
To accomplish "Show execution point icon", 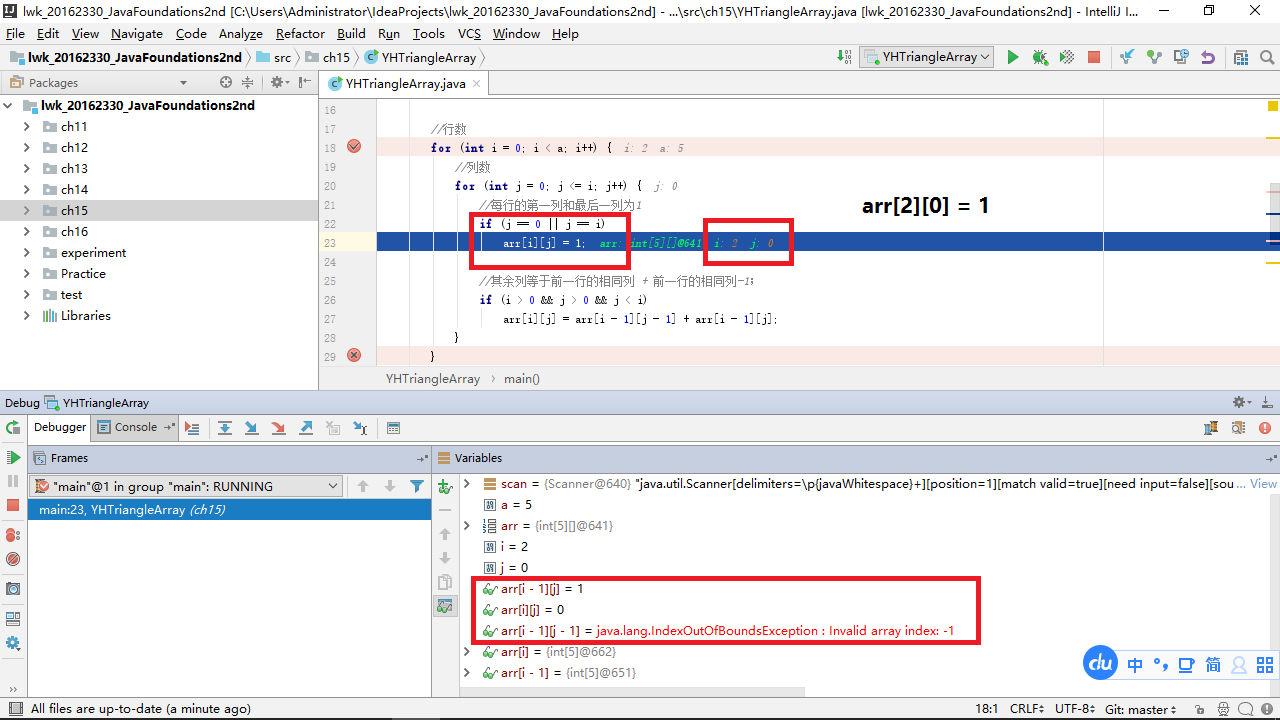I will [x=192, y=428].
